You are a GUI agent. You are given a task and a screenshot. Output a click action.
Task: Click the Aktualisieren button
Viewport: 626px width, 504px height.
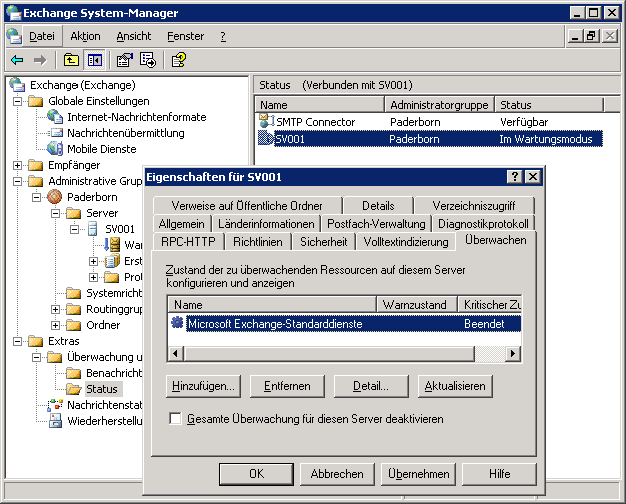click(455, 386)
